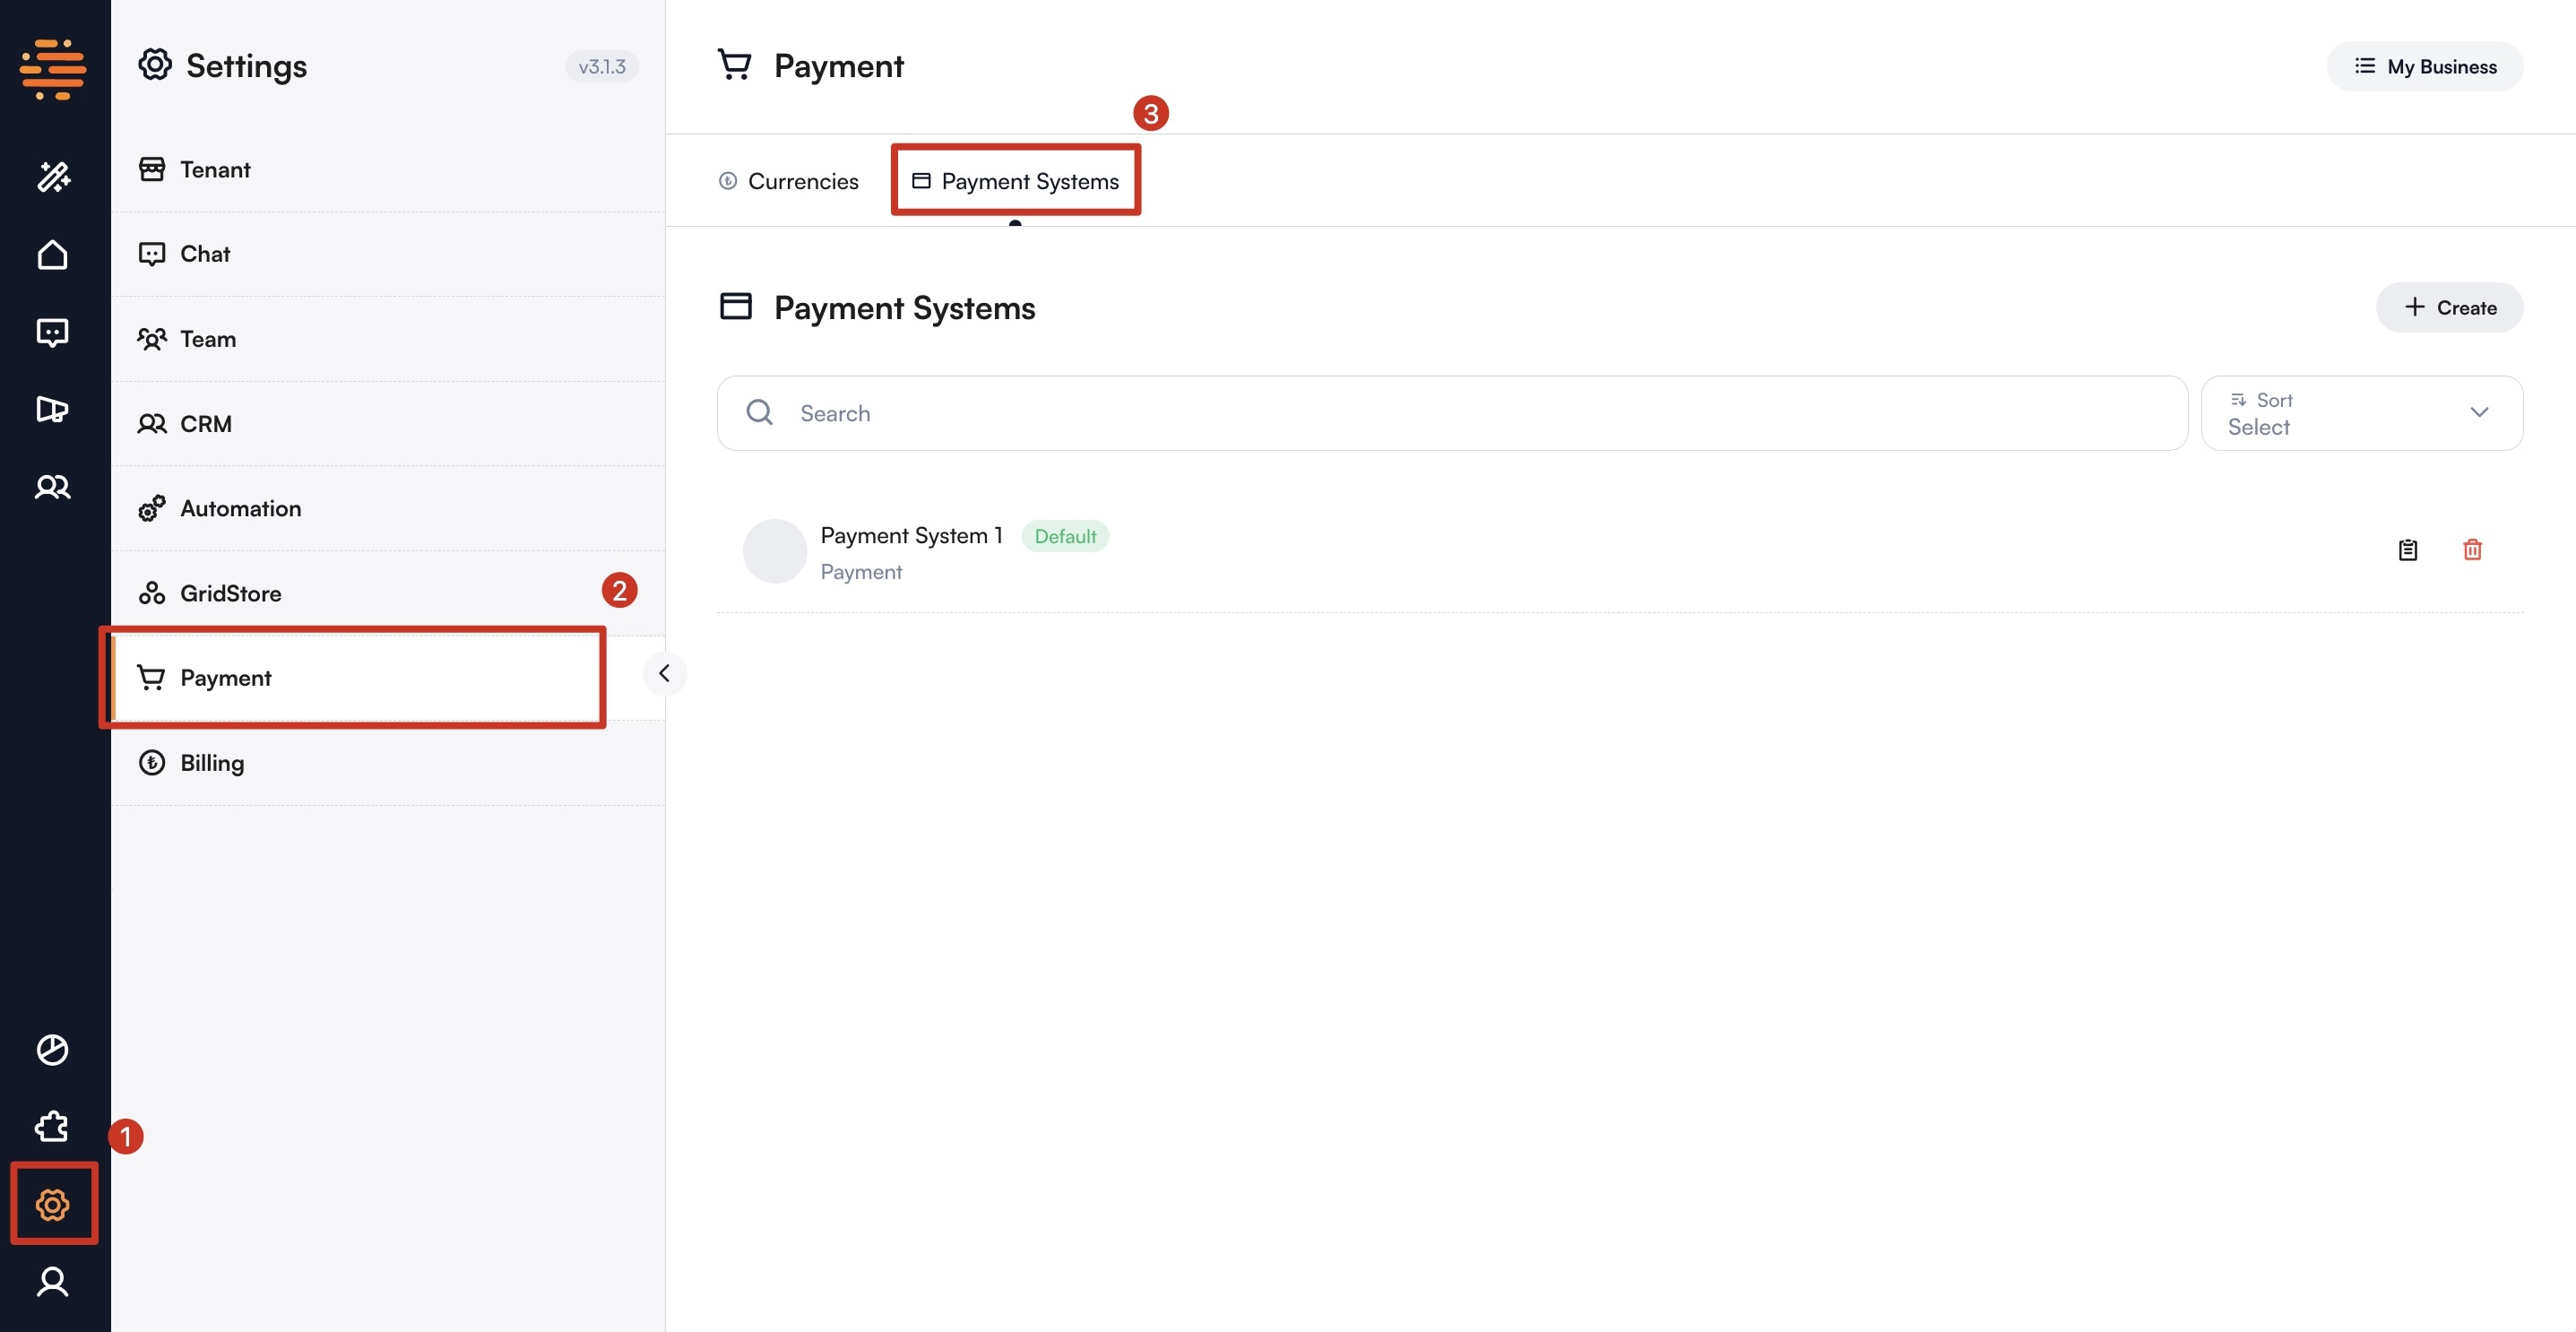
Task: Open the chat bubble icon in left rail
Action: point(53,332)
